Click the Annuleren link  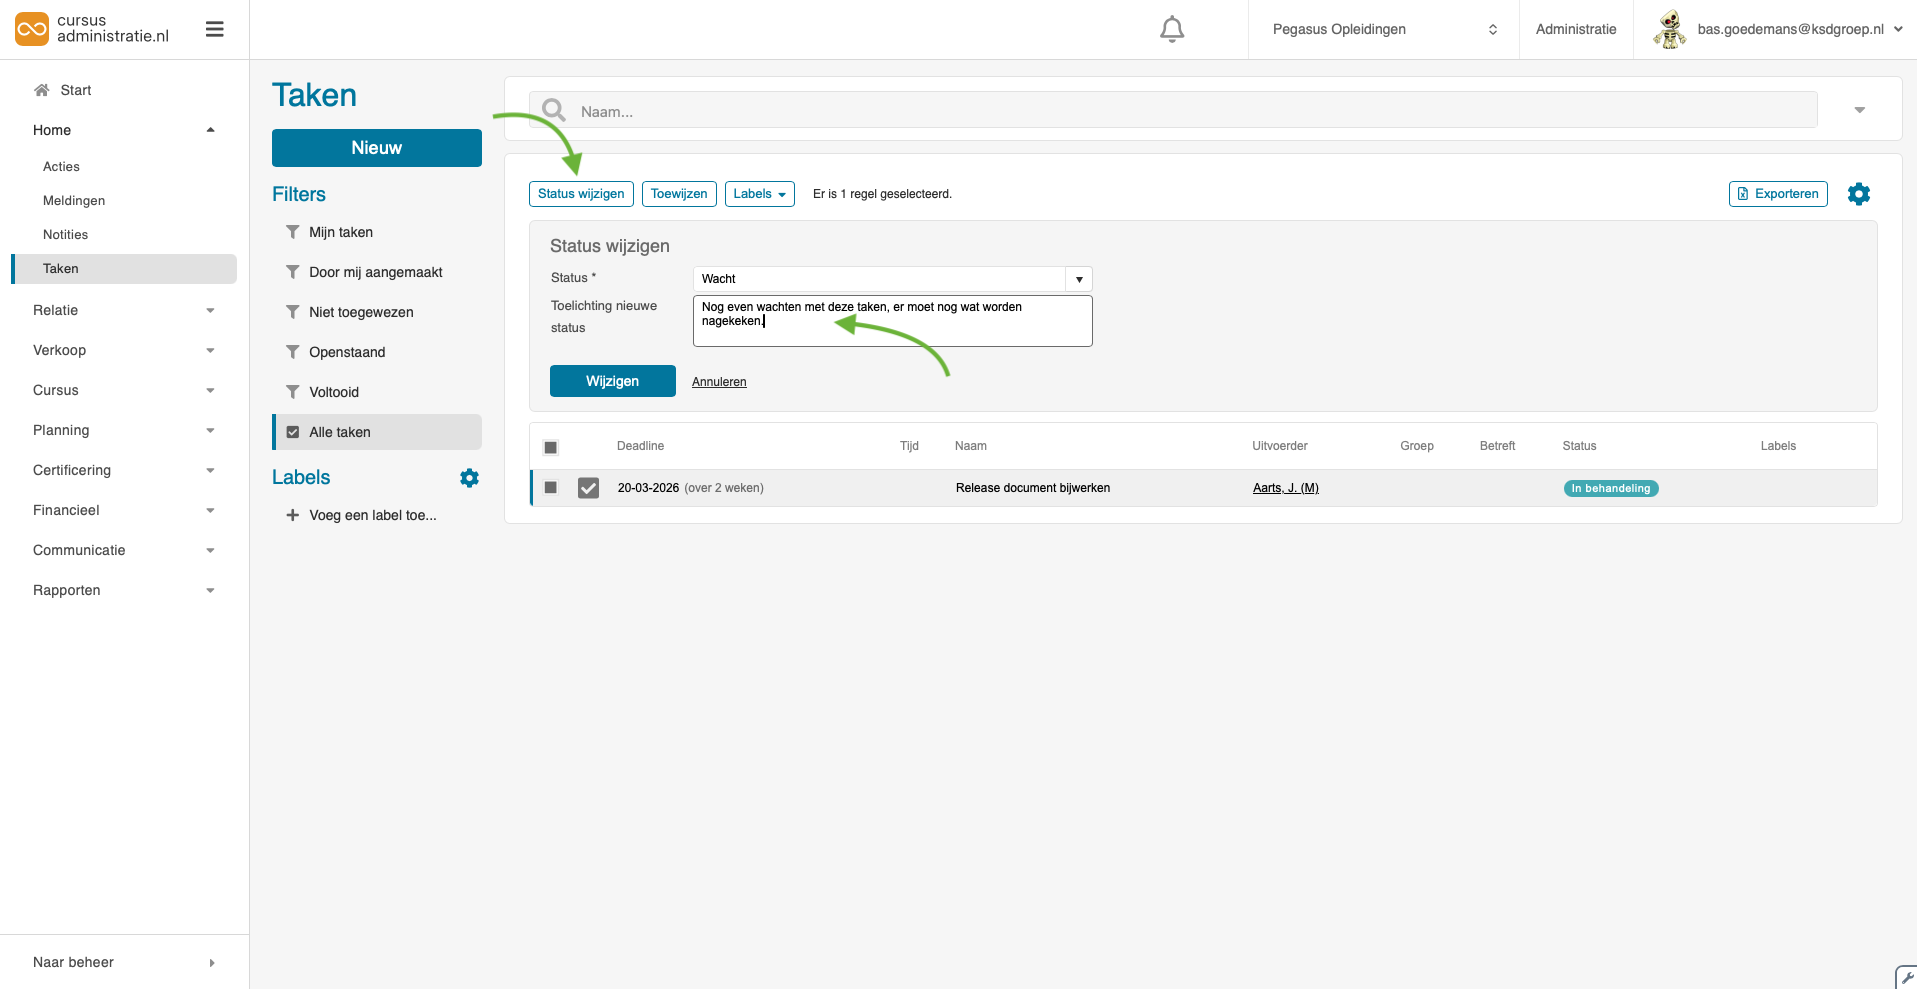(x=719, y=382)
